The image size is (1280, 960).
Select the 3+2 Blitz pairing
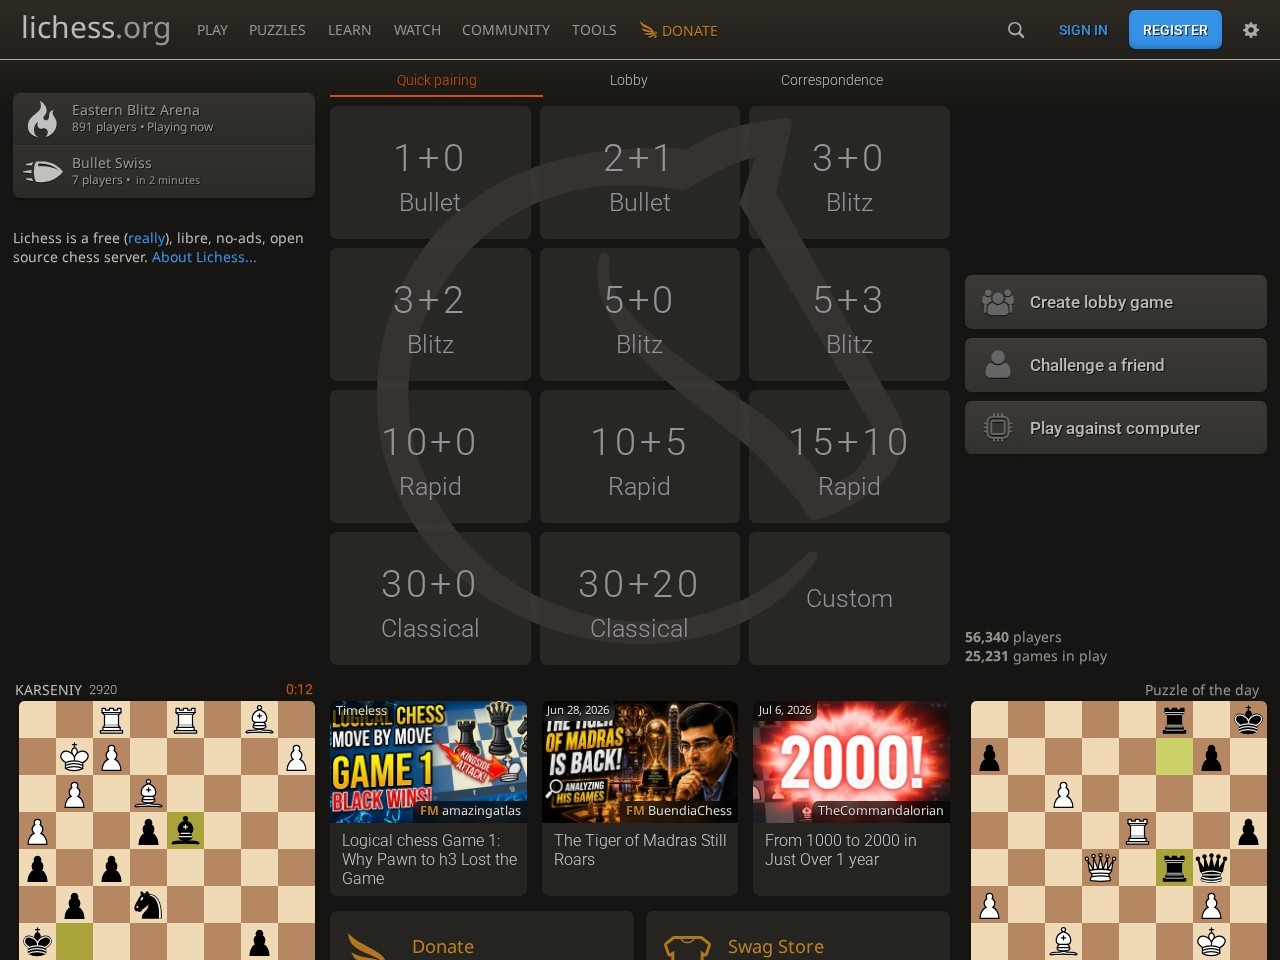(x=430, y=315)
